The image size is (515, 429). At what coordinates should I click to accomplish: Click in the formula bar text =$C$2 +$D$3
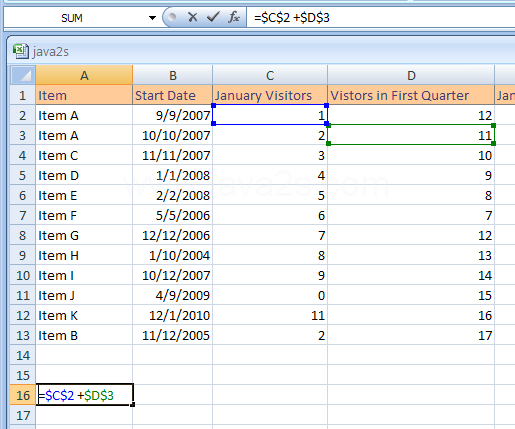click(x=292, y=17)
